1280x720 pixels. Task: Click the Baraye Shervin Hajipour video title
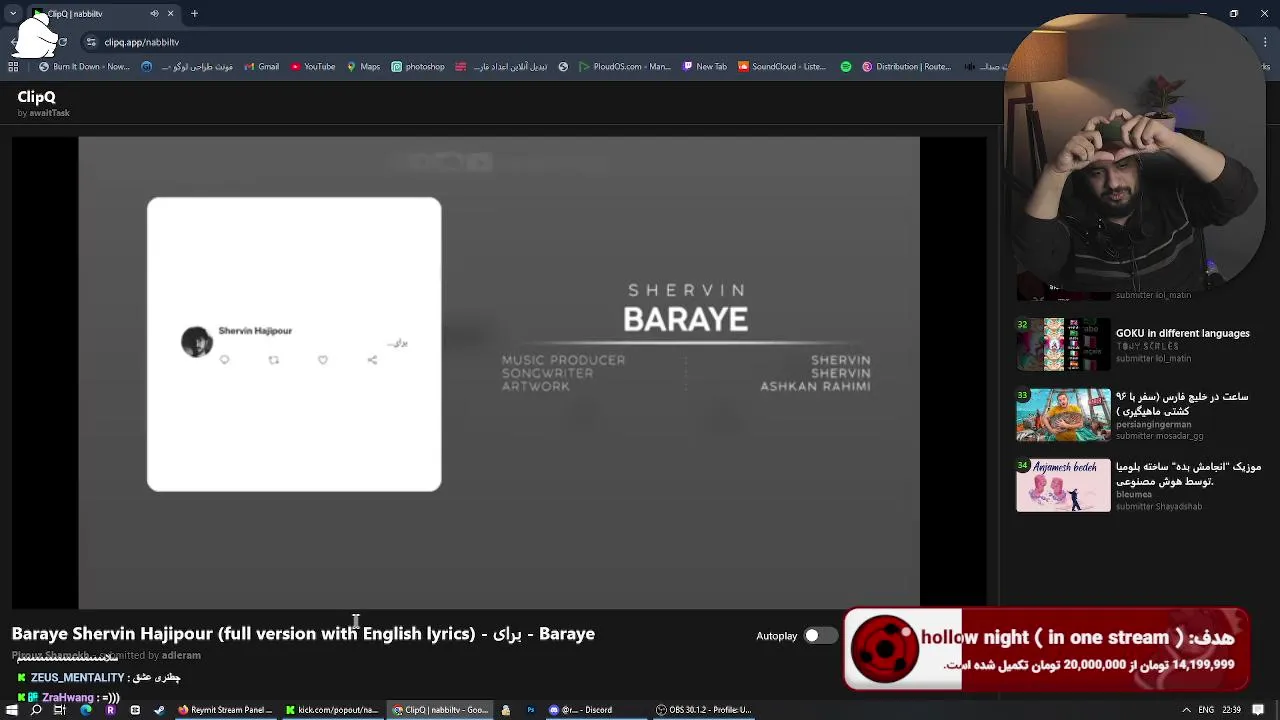point(303,634)
